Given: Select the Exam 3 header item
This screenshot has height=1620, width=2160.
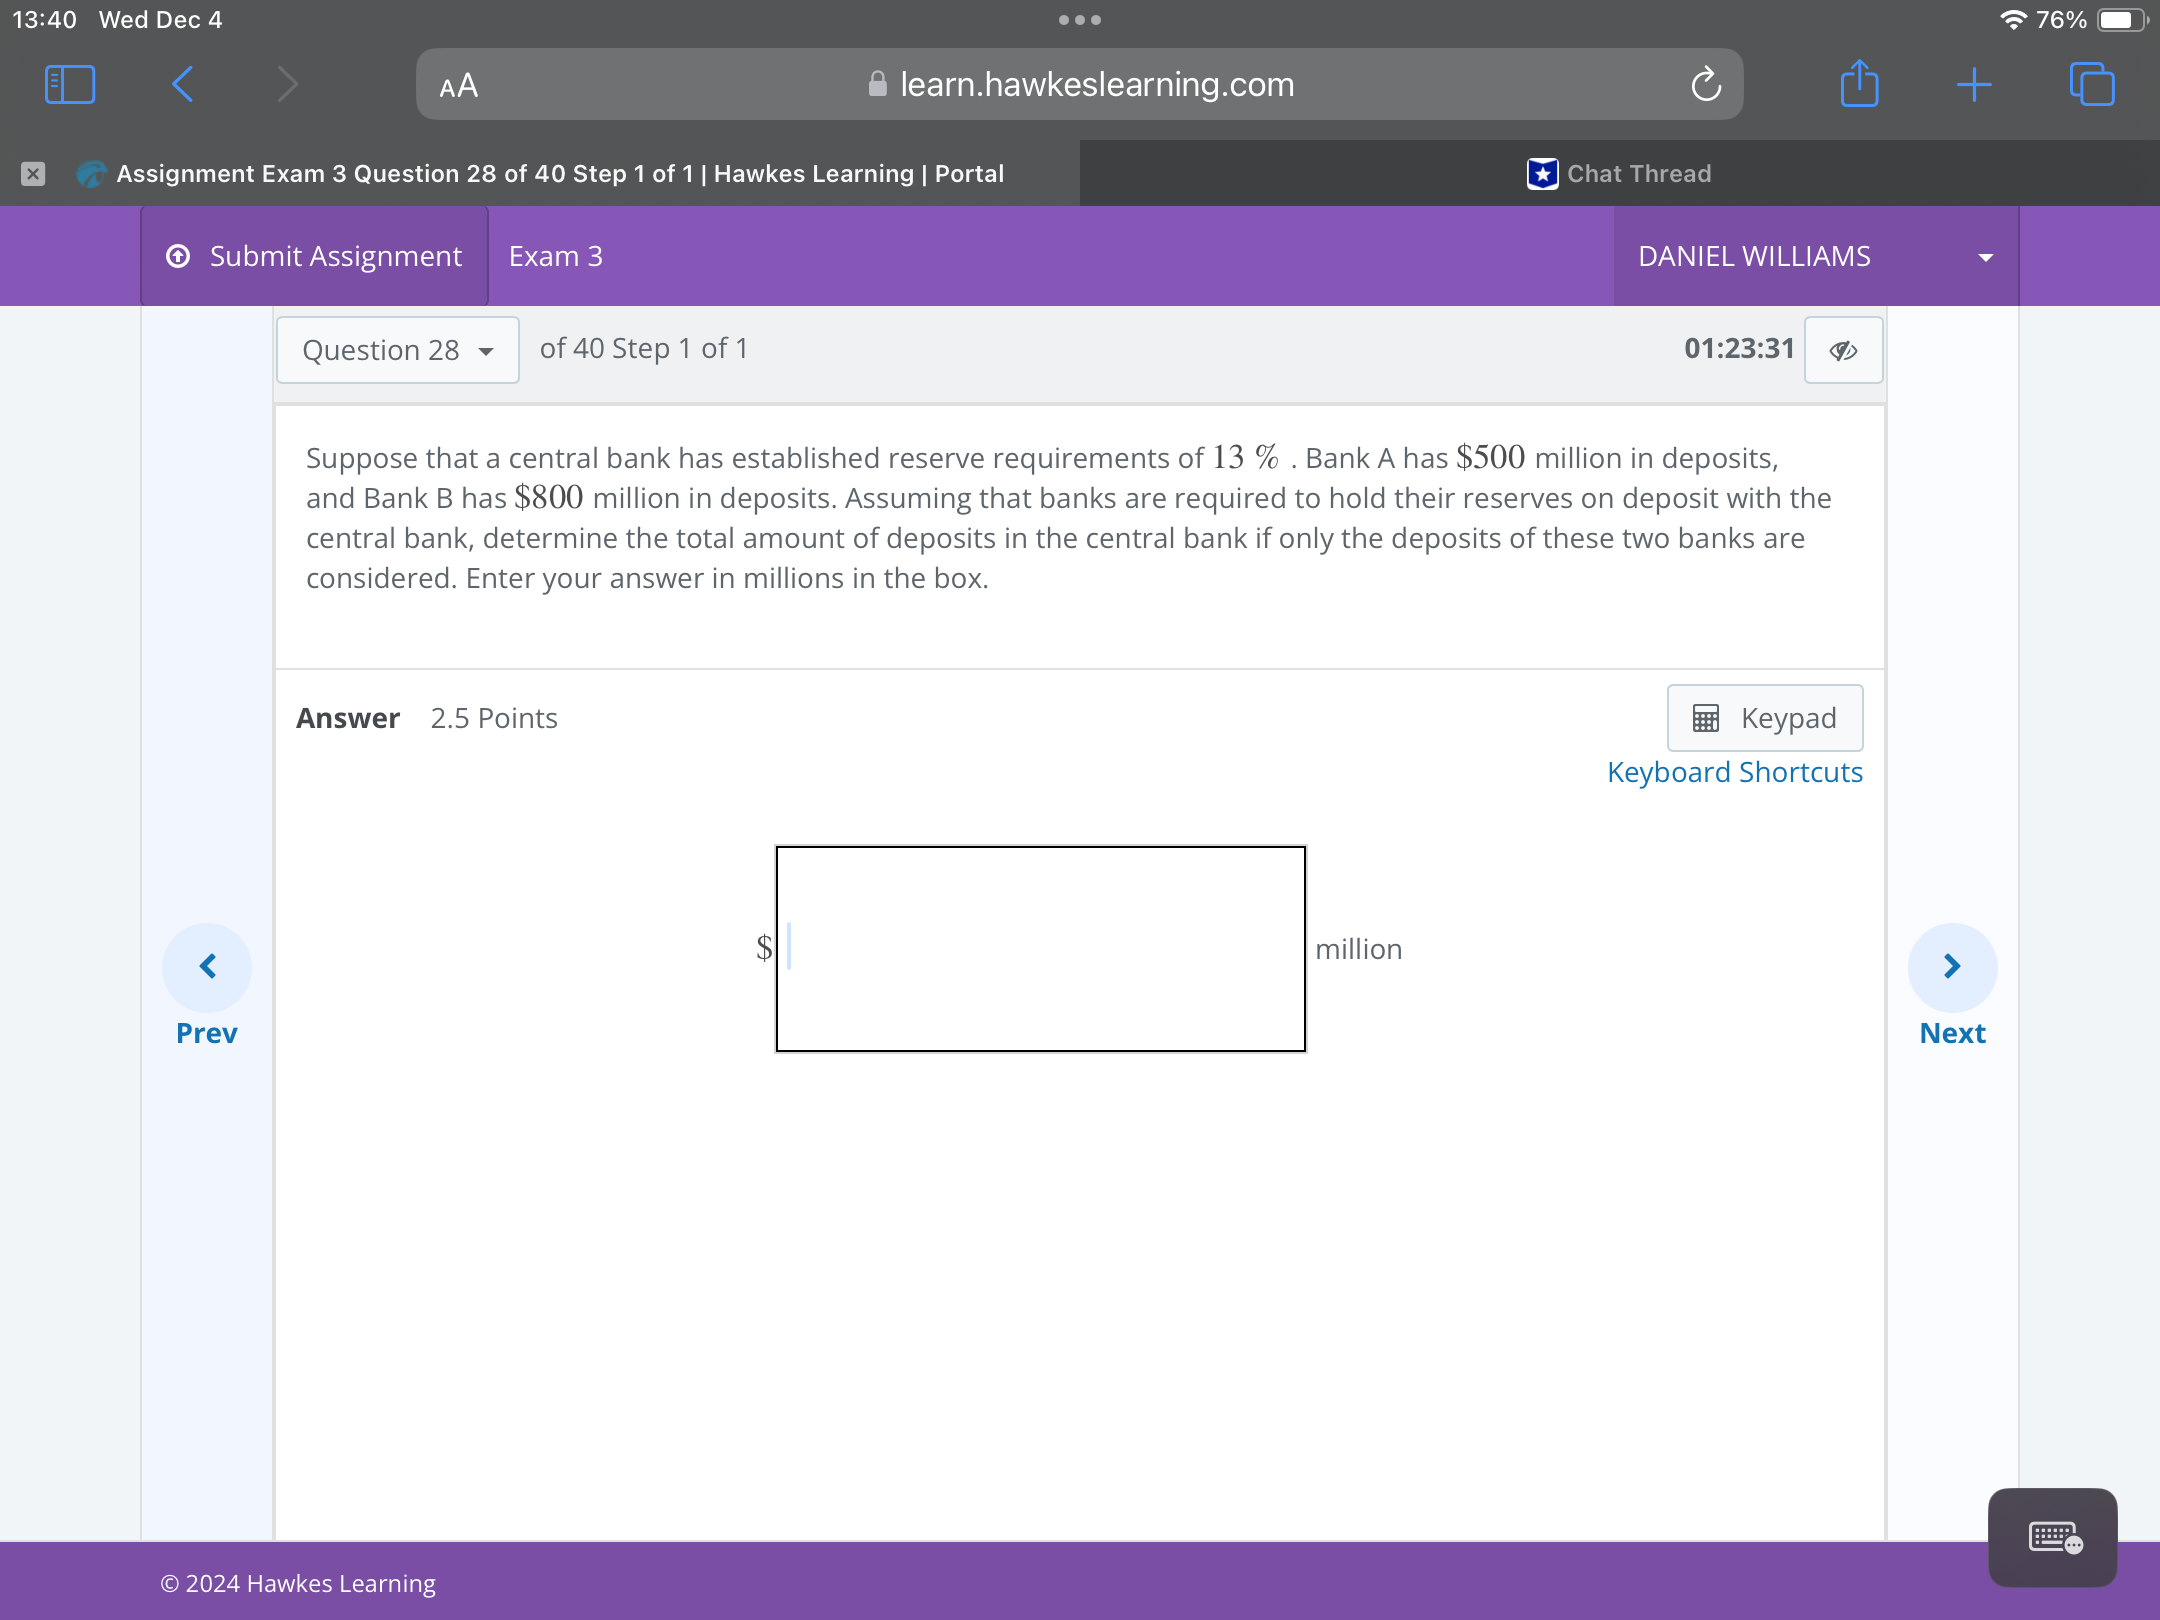Looking at the screenshot, I should (555, 257).
